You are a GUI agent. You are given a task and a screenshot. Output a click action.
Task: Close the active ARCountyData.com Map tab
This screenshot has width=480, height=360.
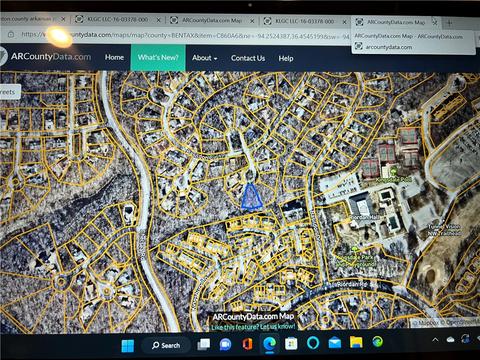click(435, 22)
